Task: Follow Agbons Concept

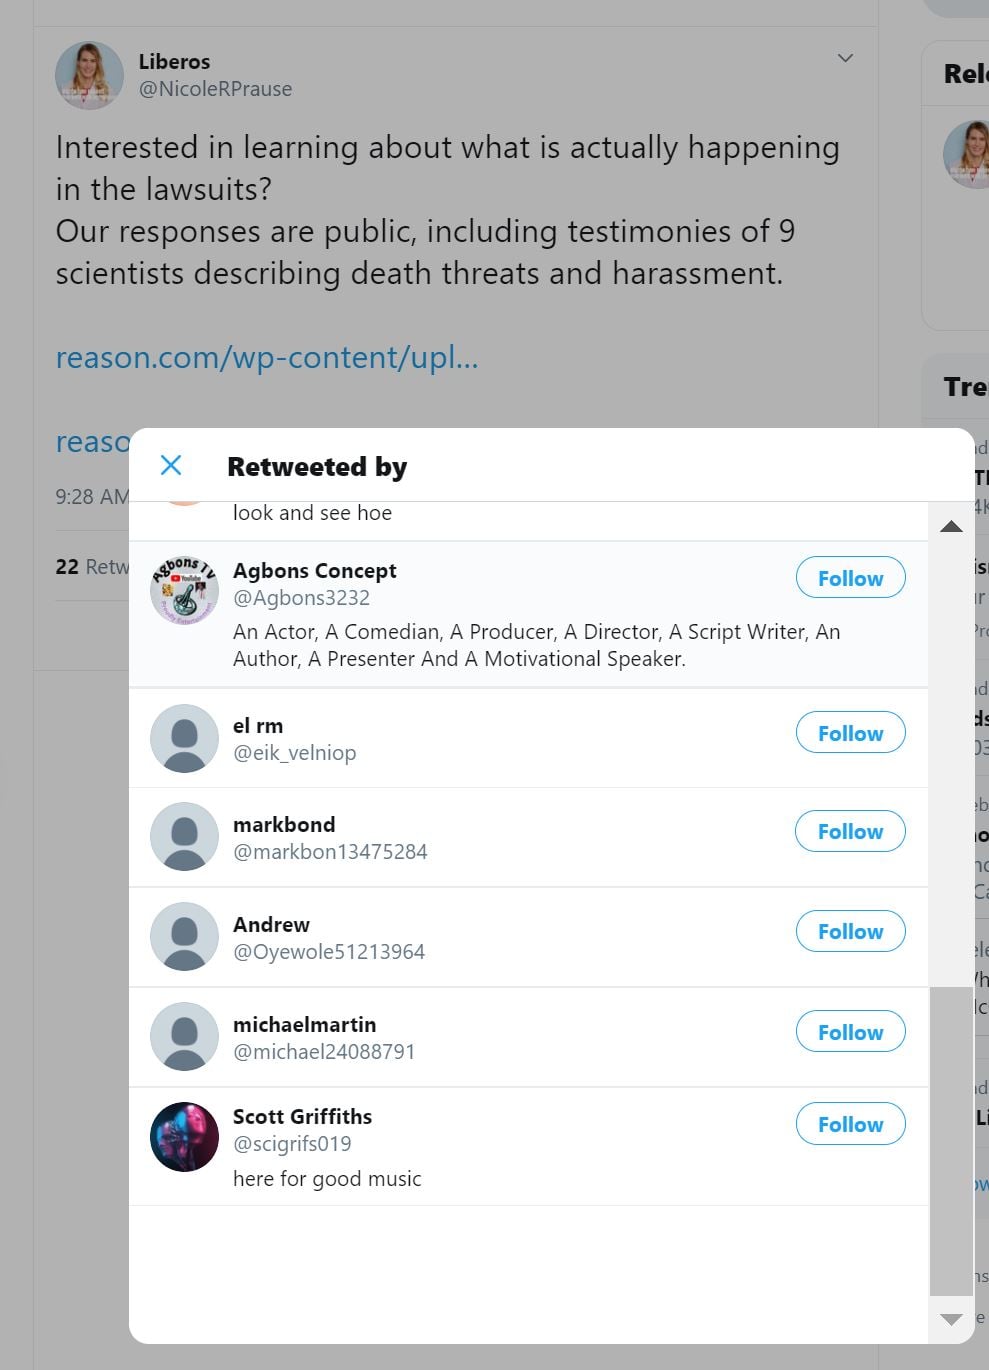Action: (x=850, y=578)
